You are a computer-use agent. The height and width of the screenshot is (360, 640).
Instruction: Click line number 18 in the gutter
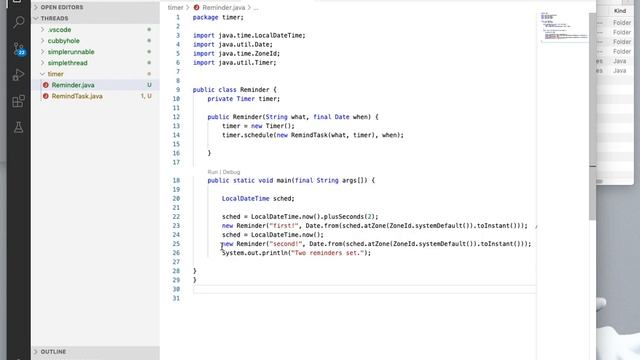[x=176, y=180]
